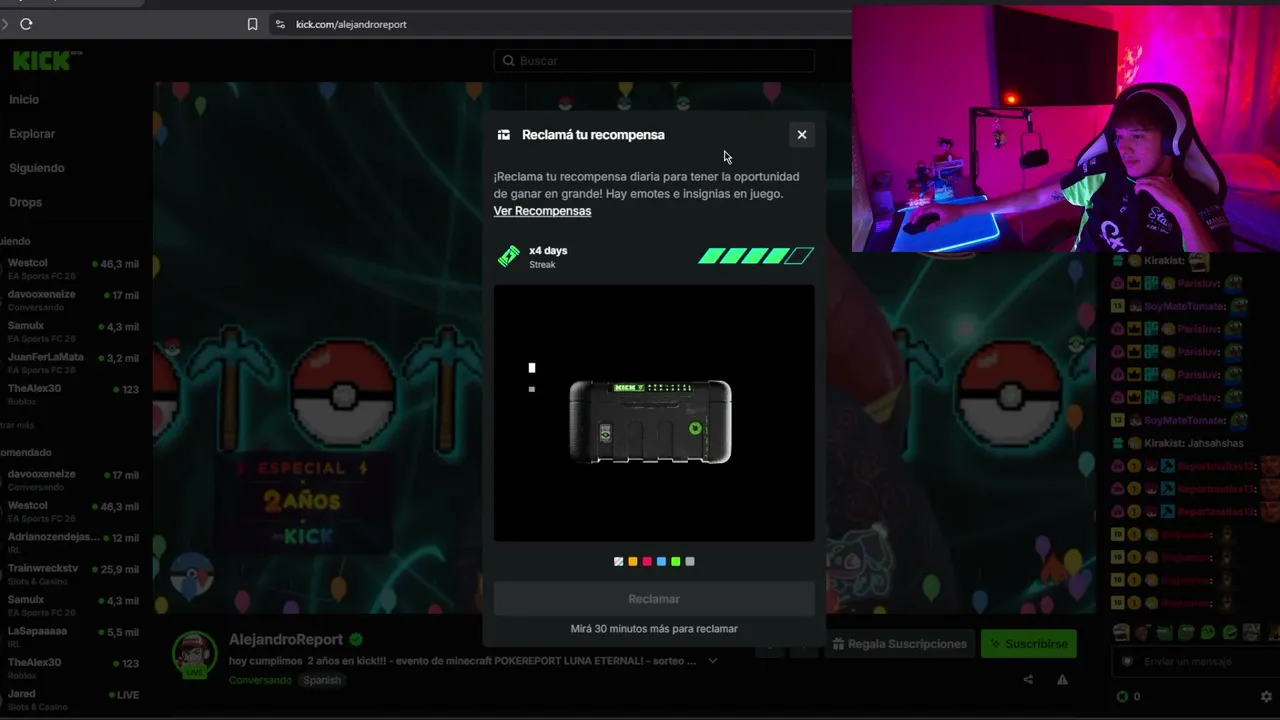Open the Kick logo home link
Viewport: 1280px width, 720px height.
tap(47, 61)
